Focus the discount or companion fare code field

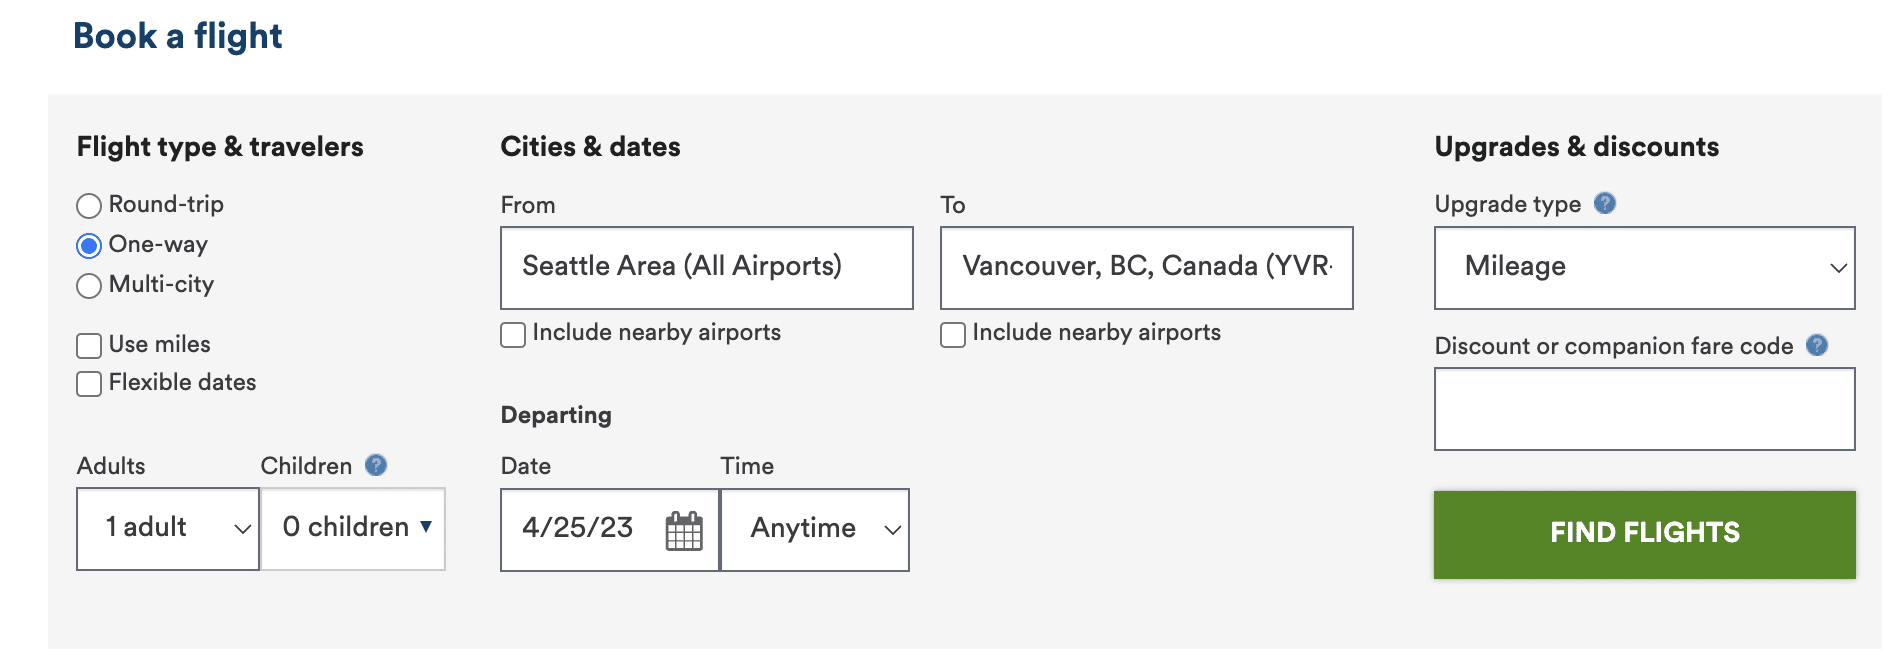1644,409
